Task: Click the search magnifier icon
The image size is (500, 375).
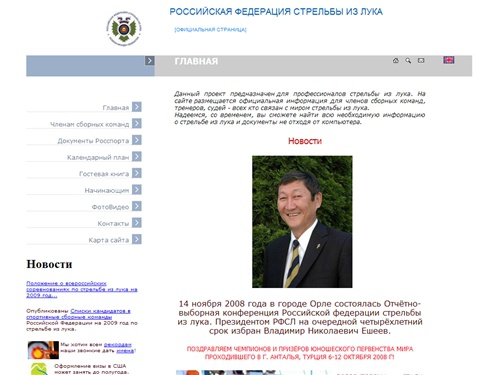Action: (x=408, y=60)
